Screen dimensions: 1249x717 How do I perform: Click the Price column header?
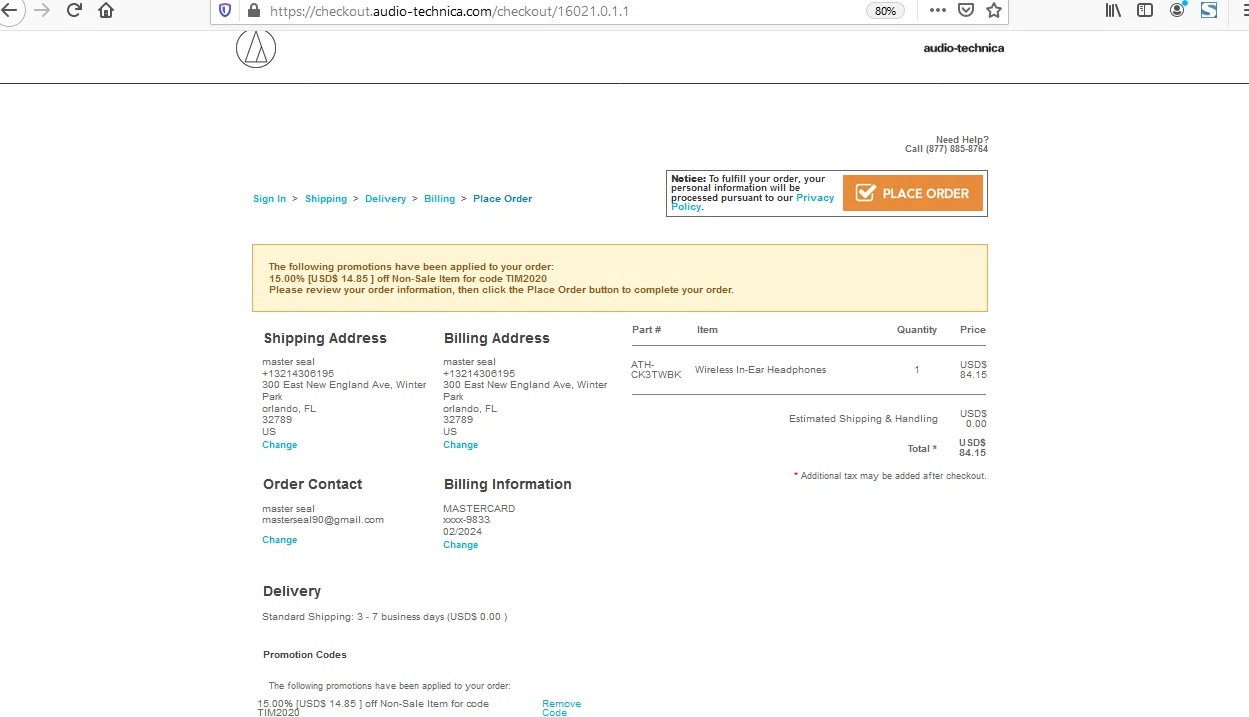(x=972, y=330)
